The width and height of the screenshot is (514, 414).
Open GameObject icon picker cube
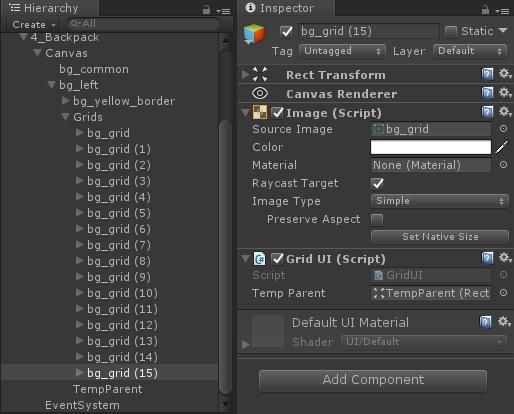254,34
